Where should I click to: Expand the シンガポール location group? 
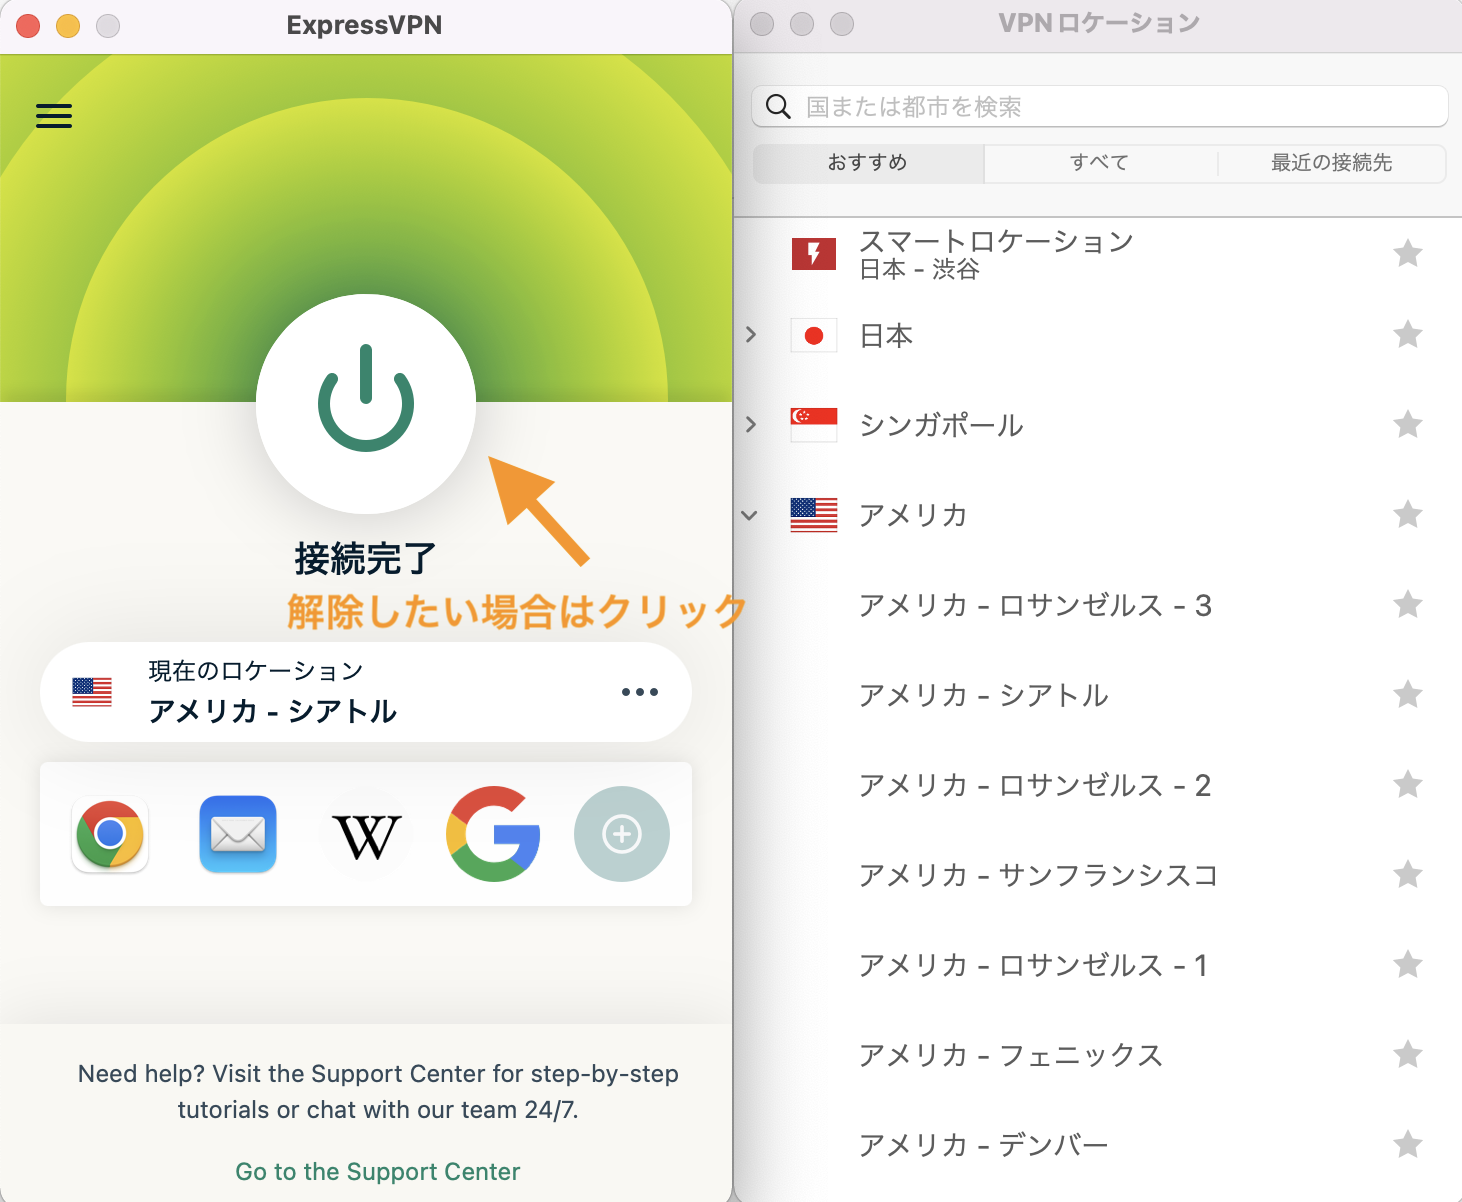[x=751, y=424]
